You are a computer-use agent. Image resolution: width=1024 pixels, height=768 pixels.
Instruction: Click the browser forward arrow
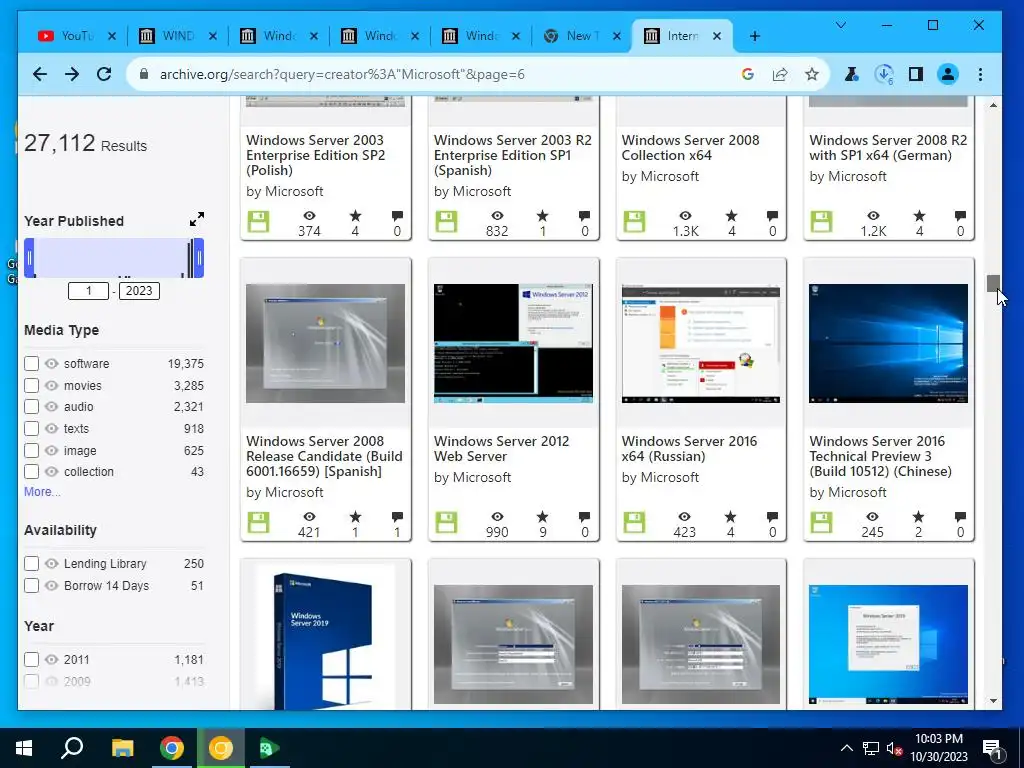pyautogui.click(x=72, y=74)
